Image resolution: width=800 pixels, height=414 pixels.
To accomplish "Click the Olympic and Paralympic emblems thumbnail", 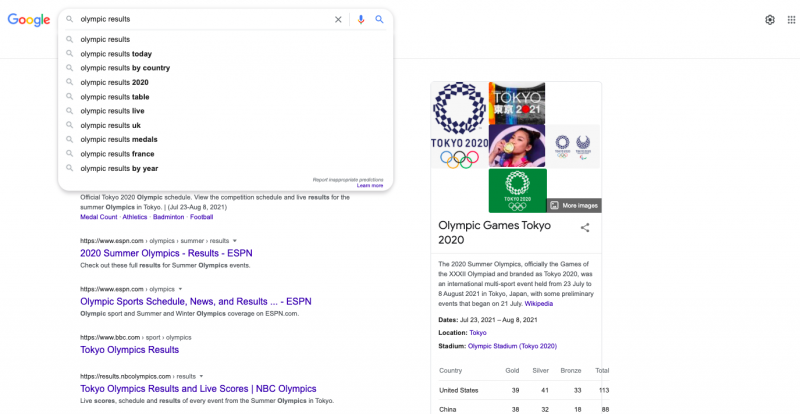I will click(573, 147).
